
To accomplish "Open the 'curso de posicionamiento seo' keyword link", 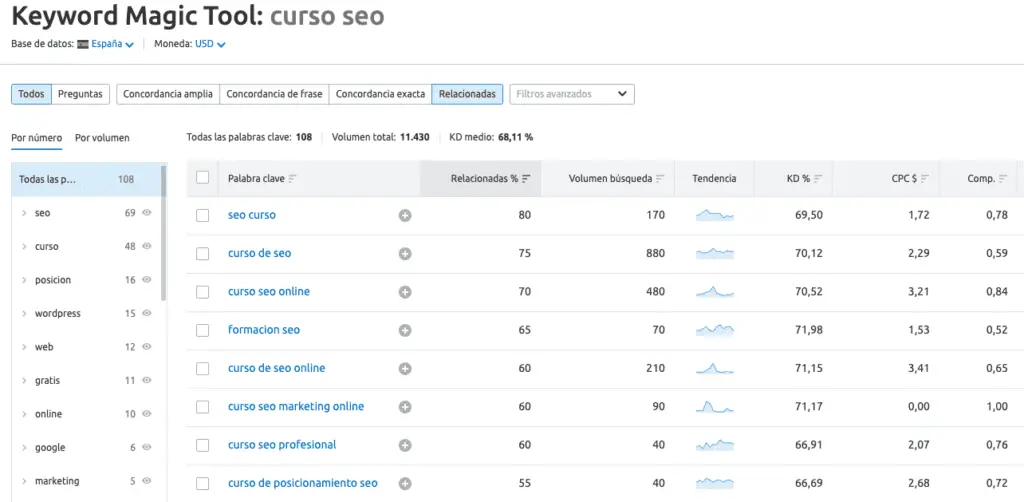I will (302, 483).
